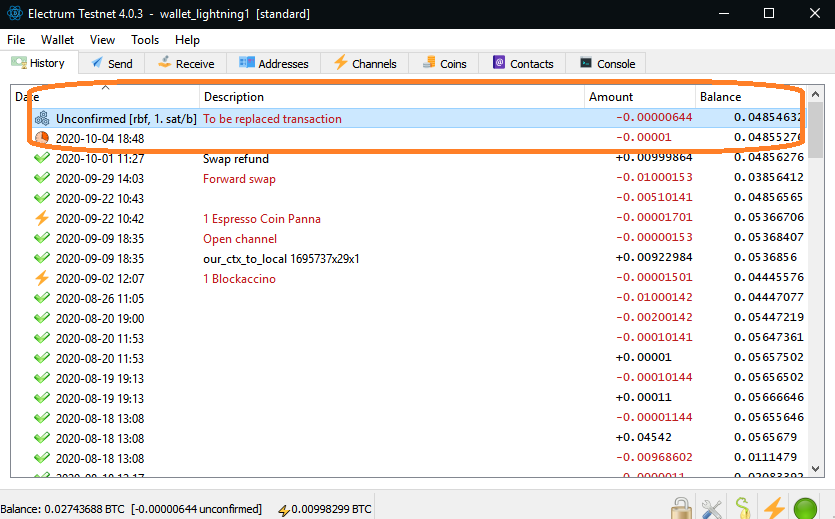This screenshot has width=835, height=519.
Task: Click the orange lightning icon in status bar
Action: coord(774,508)
